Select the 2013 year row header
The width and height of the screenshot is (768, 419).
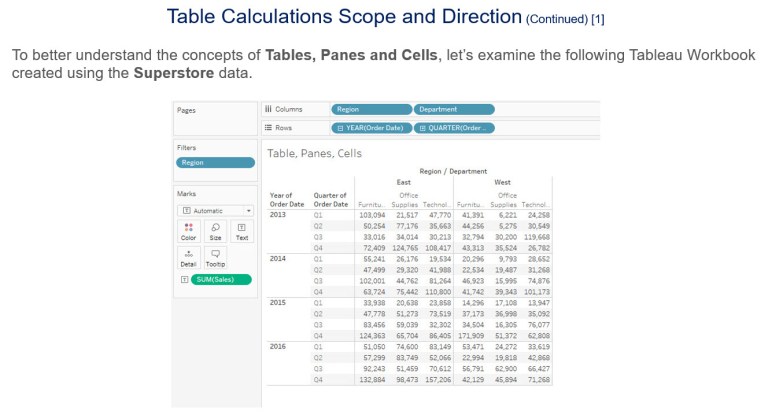278,215
